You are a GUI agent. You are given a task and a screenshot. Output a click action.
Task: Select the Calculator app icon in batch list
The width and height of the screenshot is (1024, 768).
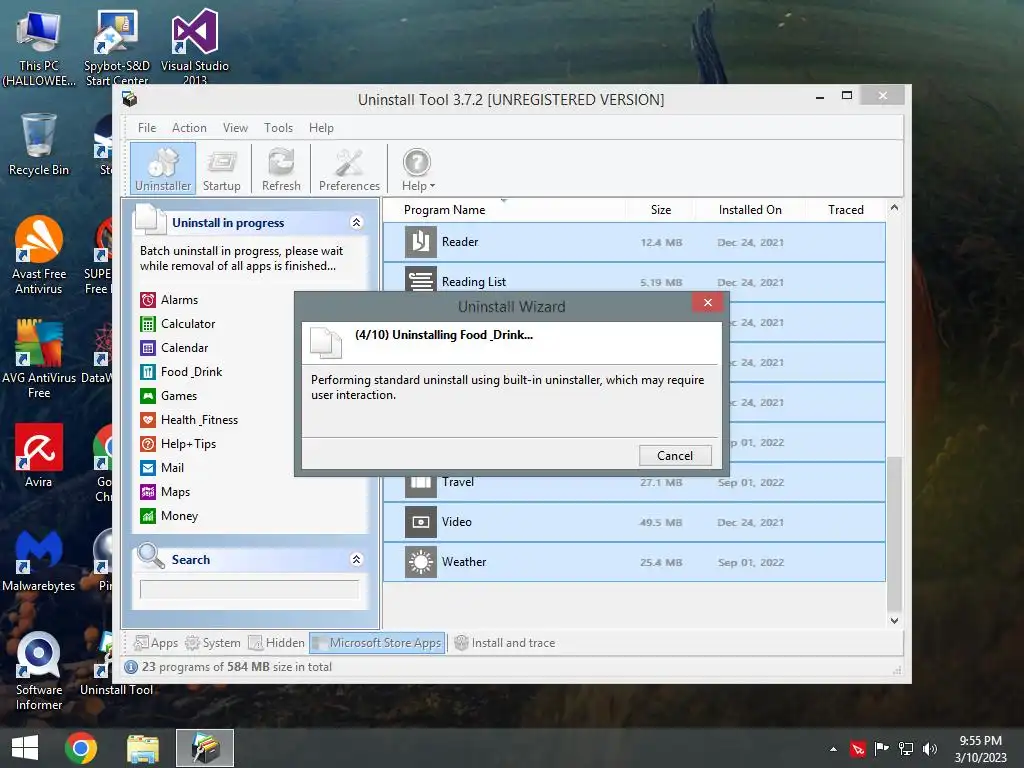pos(148,324)
